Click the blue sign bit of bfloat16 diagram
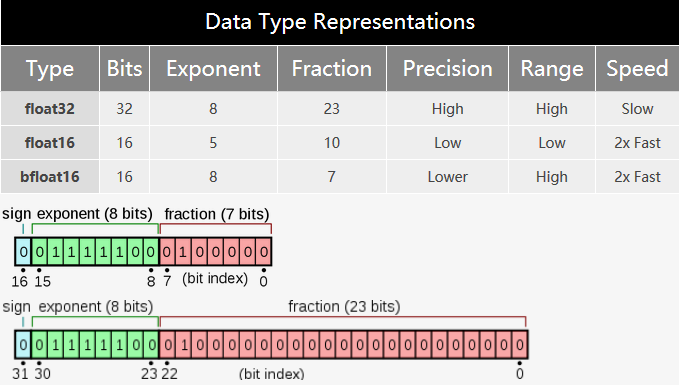The image size is (679, 385). 23,252
